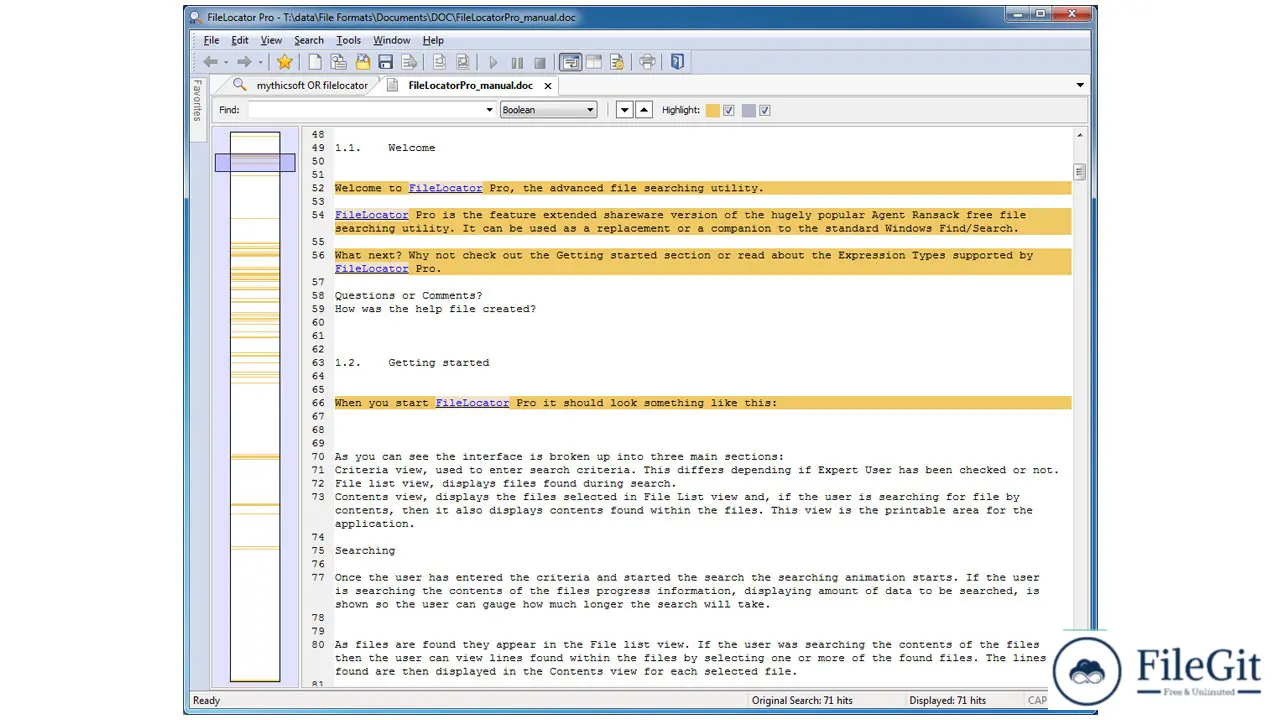Click heading text '1.2. Getting started'

(412, 363)
